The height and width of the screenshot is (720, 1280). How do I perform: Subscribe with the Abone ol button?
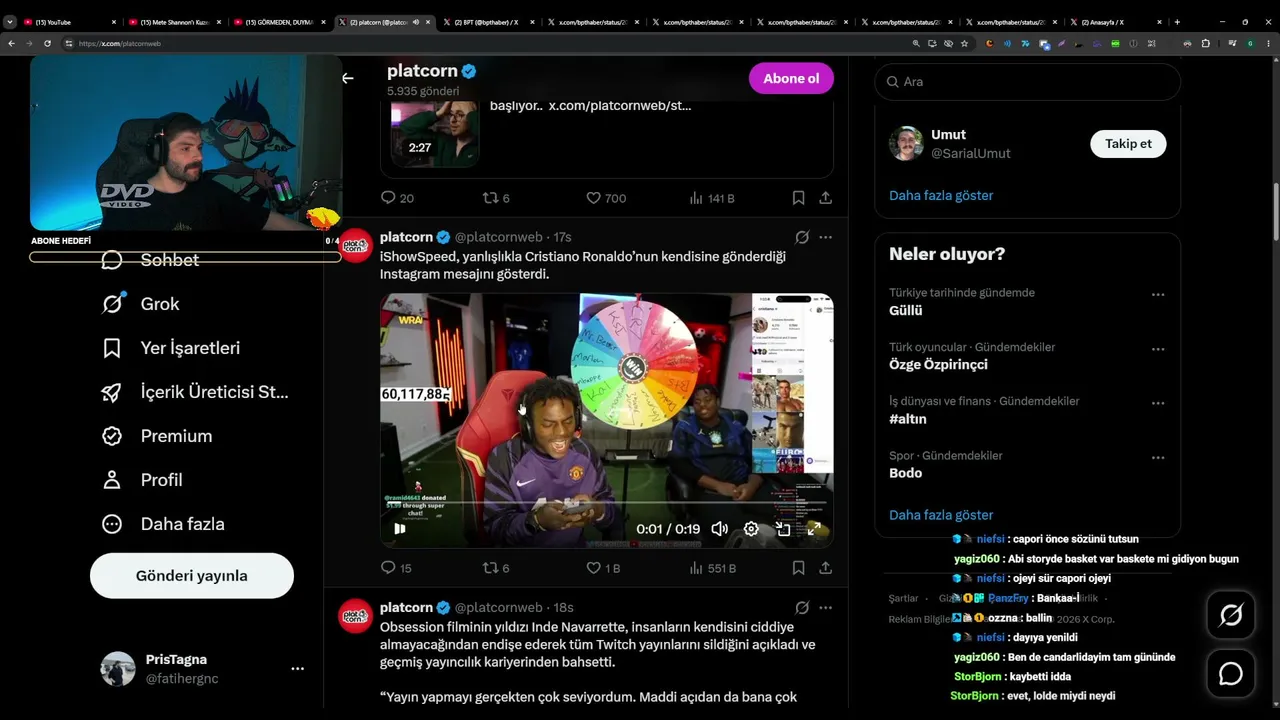(791, 79)
